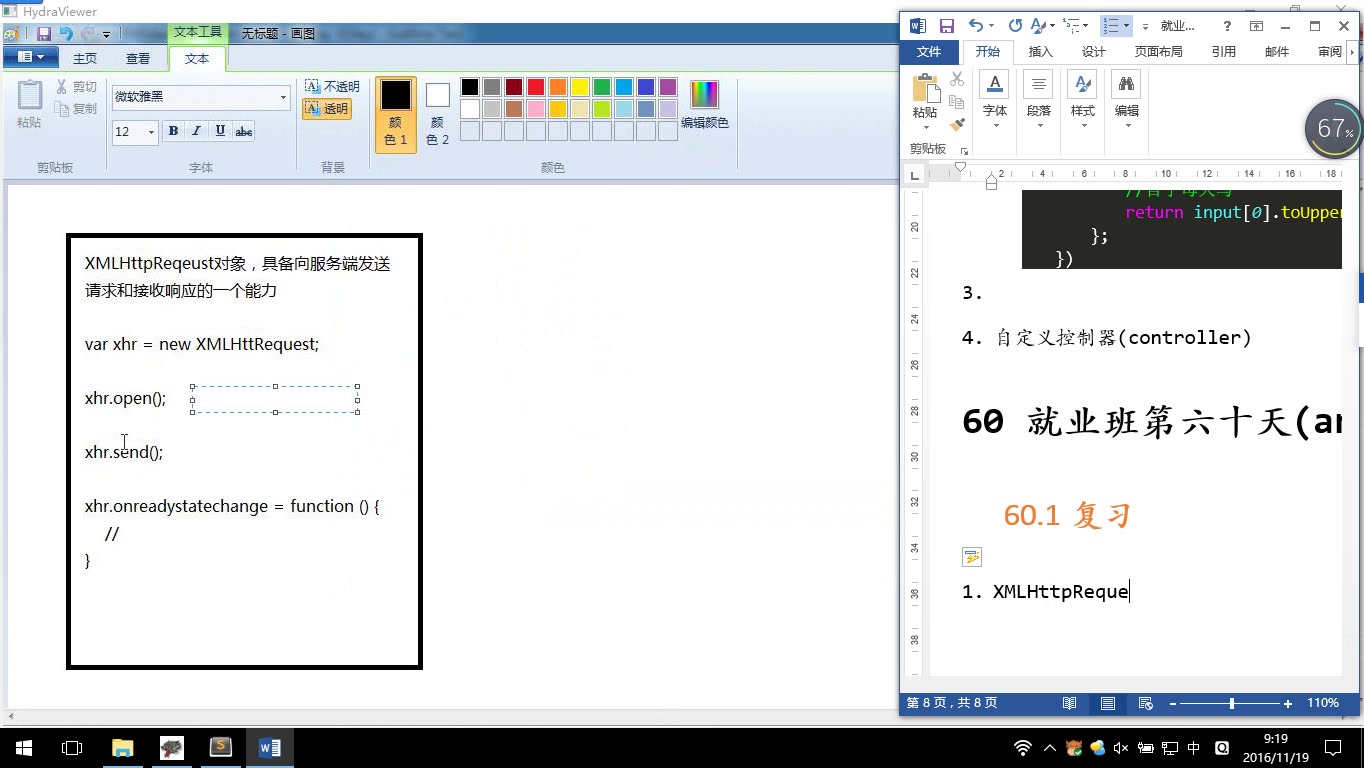Expand the Word Font (字体) group
The width and height of the screenshot is (1364, 768).
click(x=994, y=100)
